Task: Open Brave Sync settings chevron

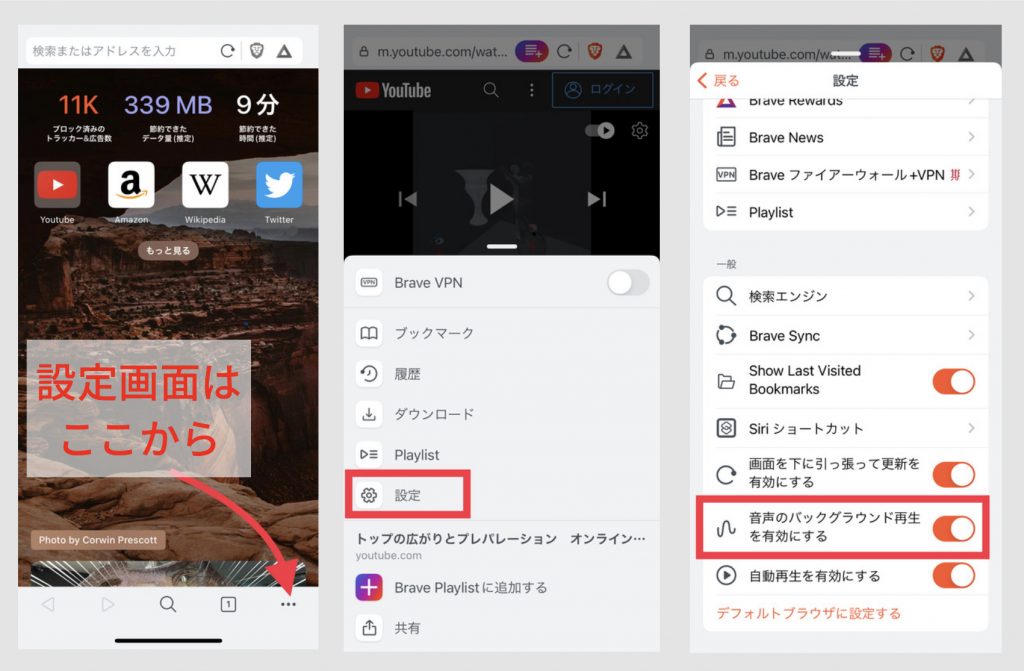Action: (x=970, y=336)
